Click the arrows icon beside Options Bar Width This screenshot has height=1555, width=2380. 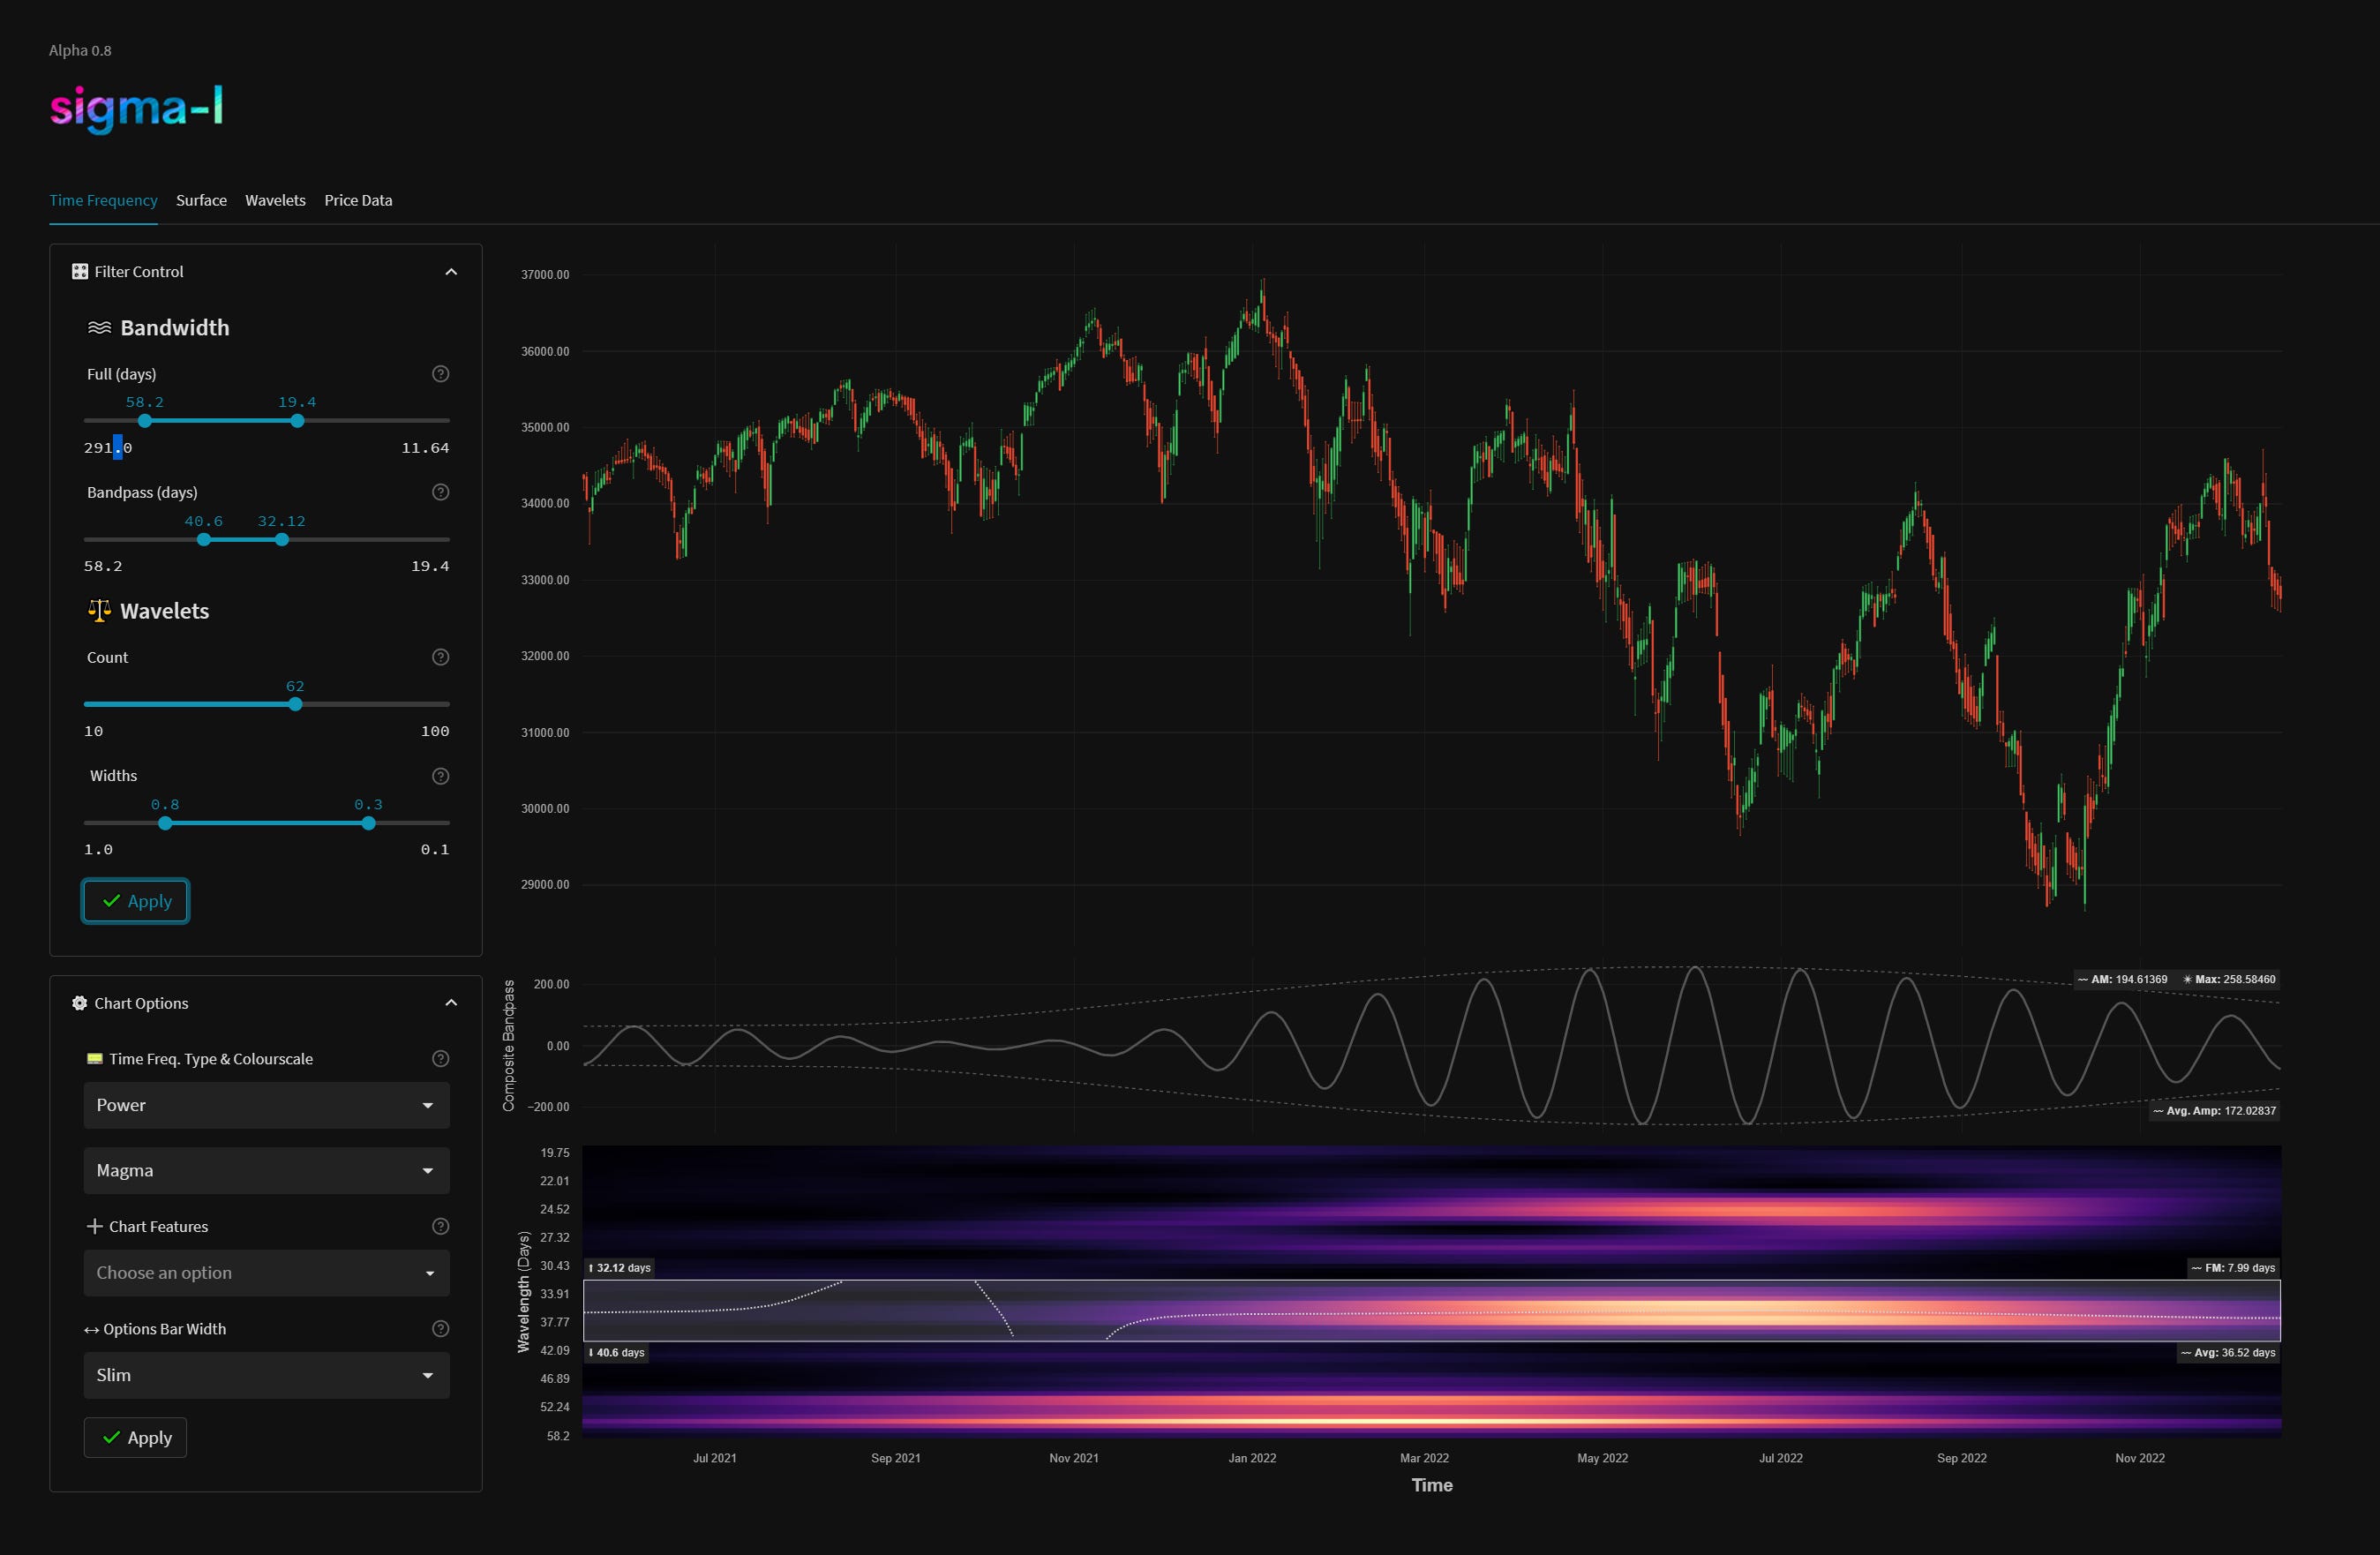pyautogui.click(x=91, y=1329)
